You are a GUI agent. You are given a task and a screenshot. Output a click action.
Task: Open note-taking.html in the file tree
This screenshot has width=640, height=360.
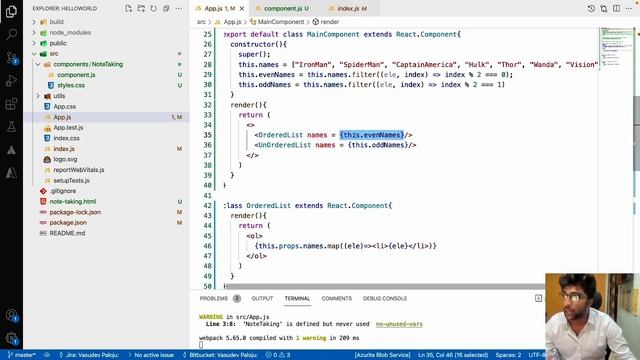(73, 202)
